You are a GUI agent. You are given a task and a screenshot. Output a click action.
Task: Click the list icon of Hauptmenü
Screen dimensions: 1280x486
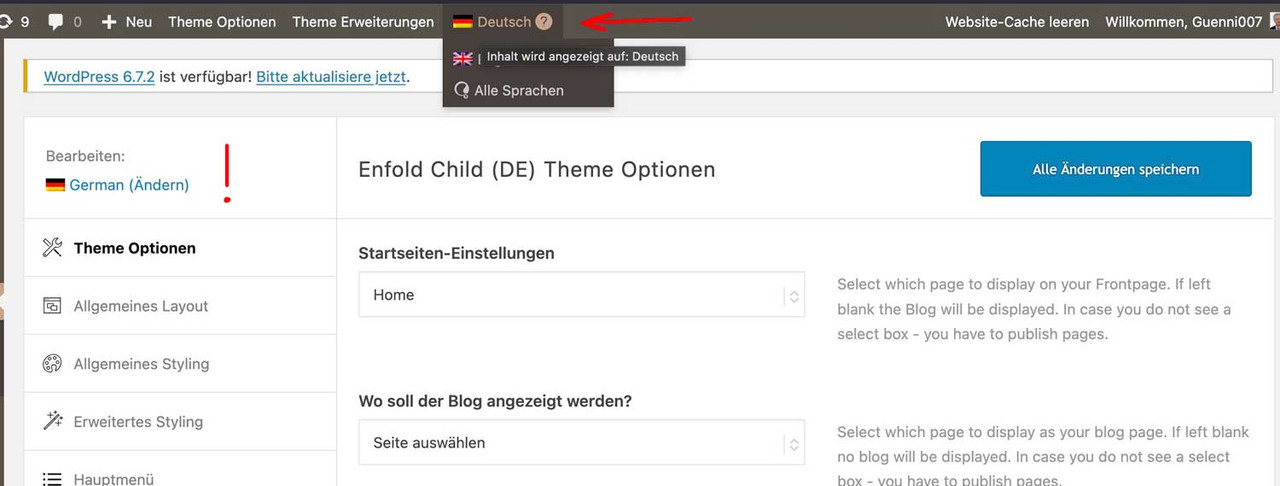pos(52,479)
